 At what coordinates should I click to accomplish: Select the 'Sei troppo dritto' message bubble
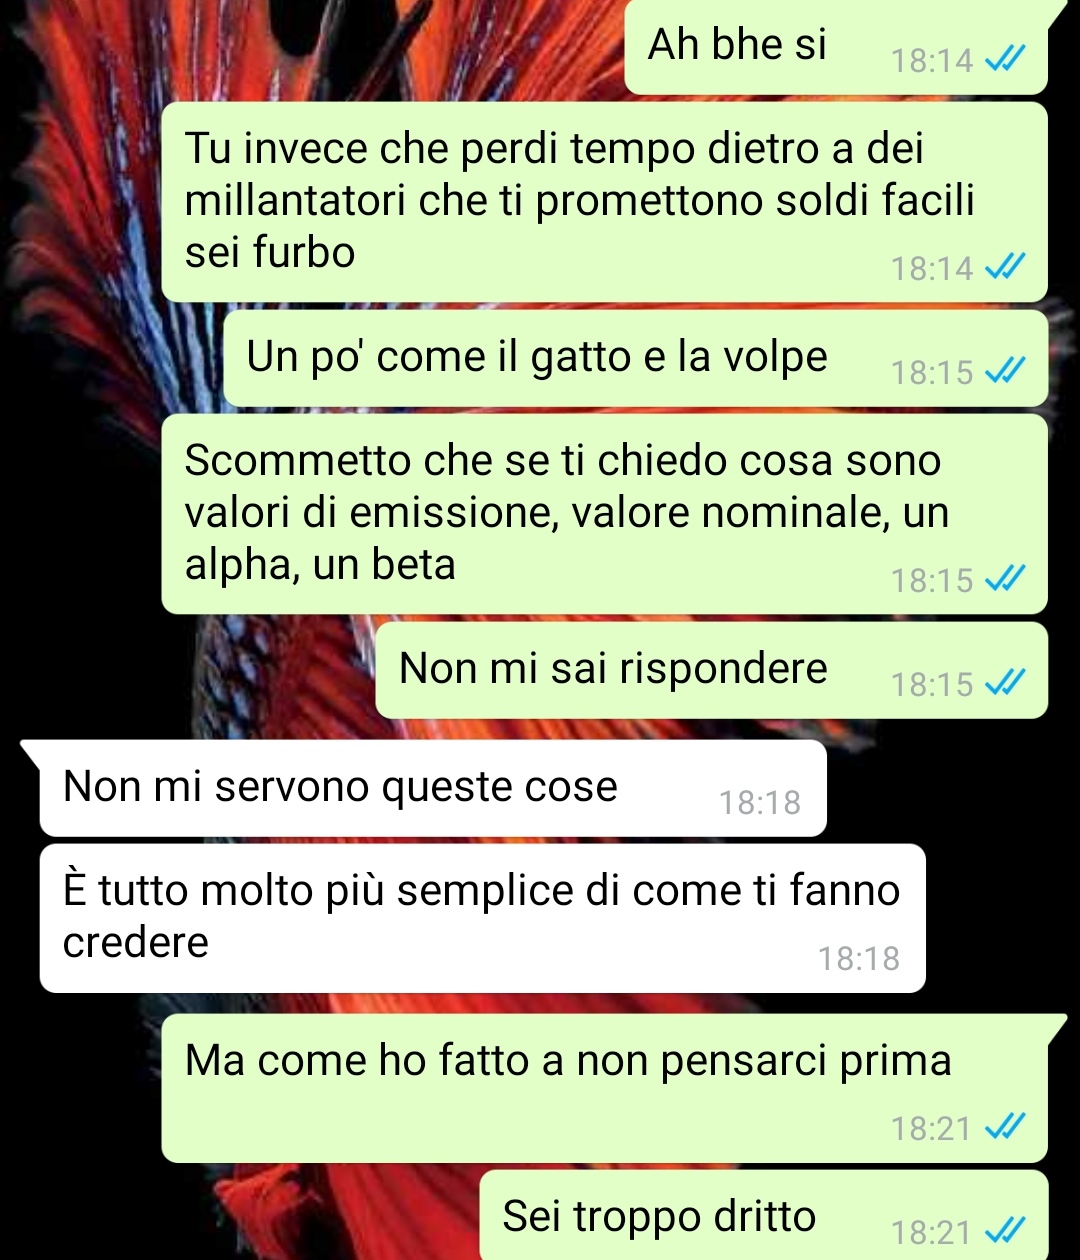point(764,1216)
